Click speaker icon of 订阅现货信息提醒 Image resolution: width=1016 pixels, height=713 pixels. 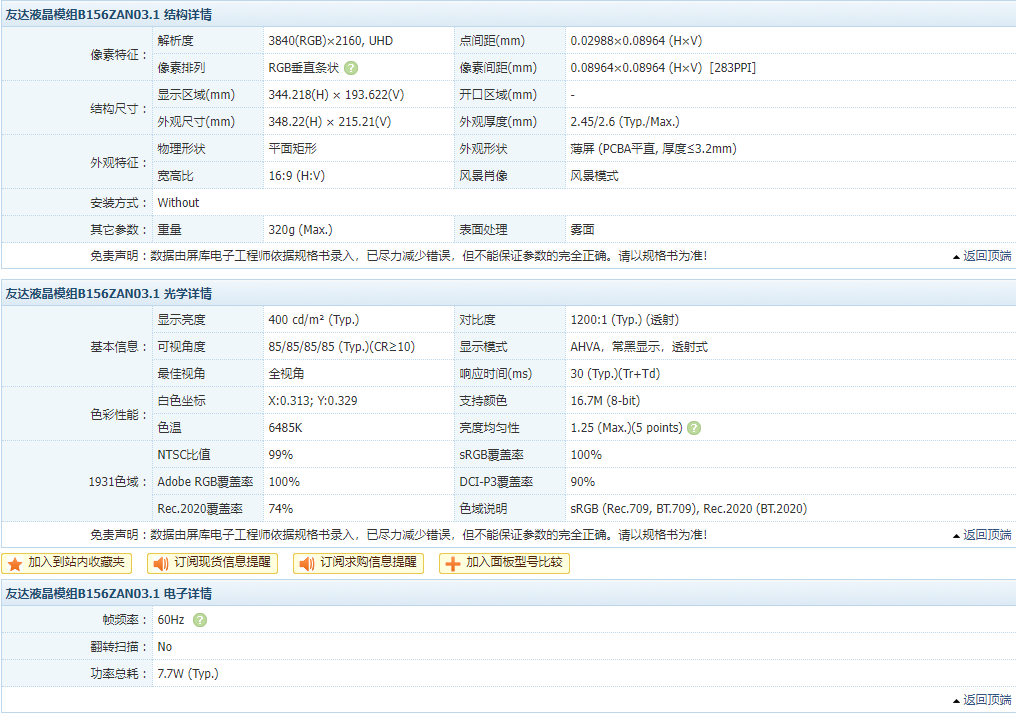click(161, 564)
